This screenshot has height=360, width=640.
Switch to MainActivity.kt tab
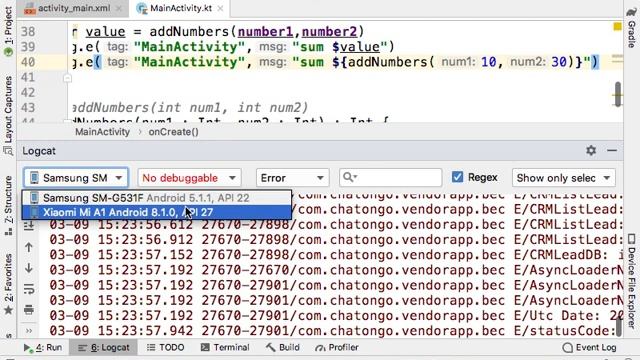click(180, 8)
